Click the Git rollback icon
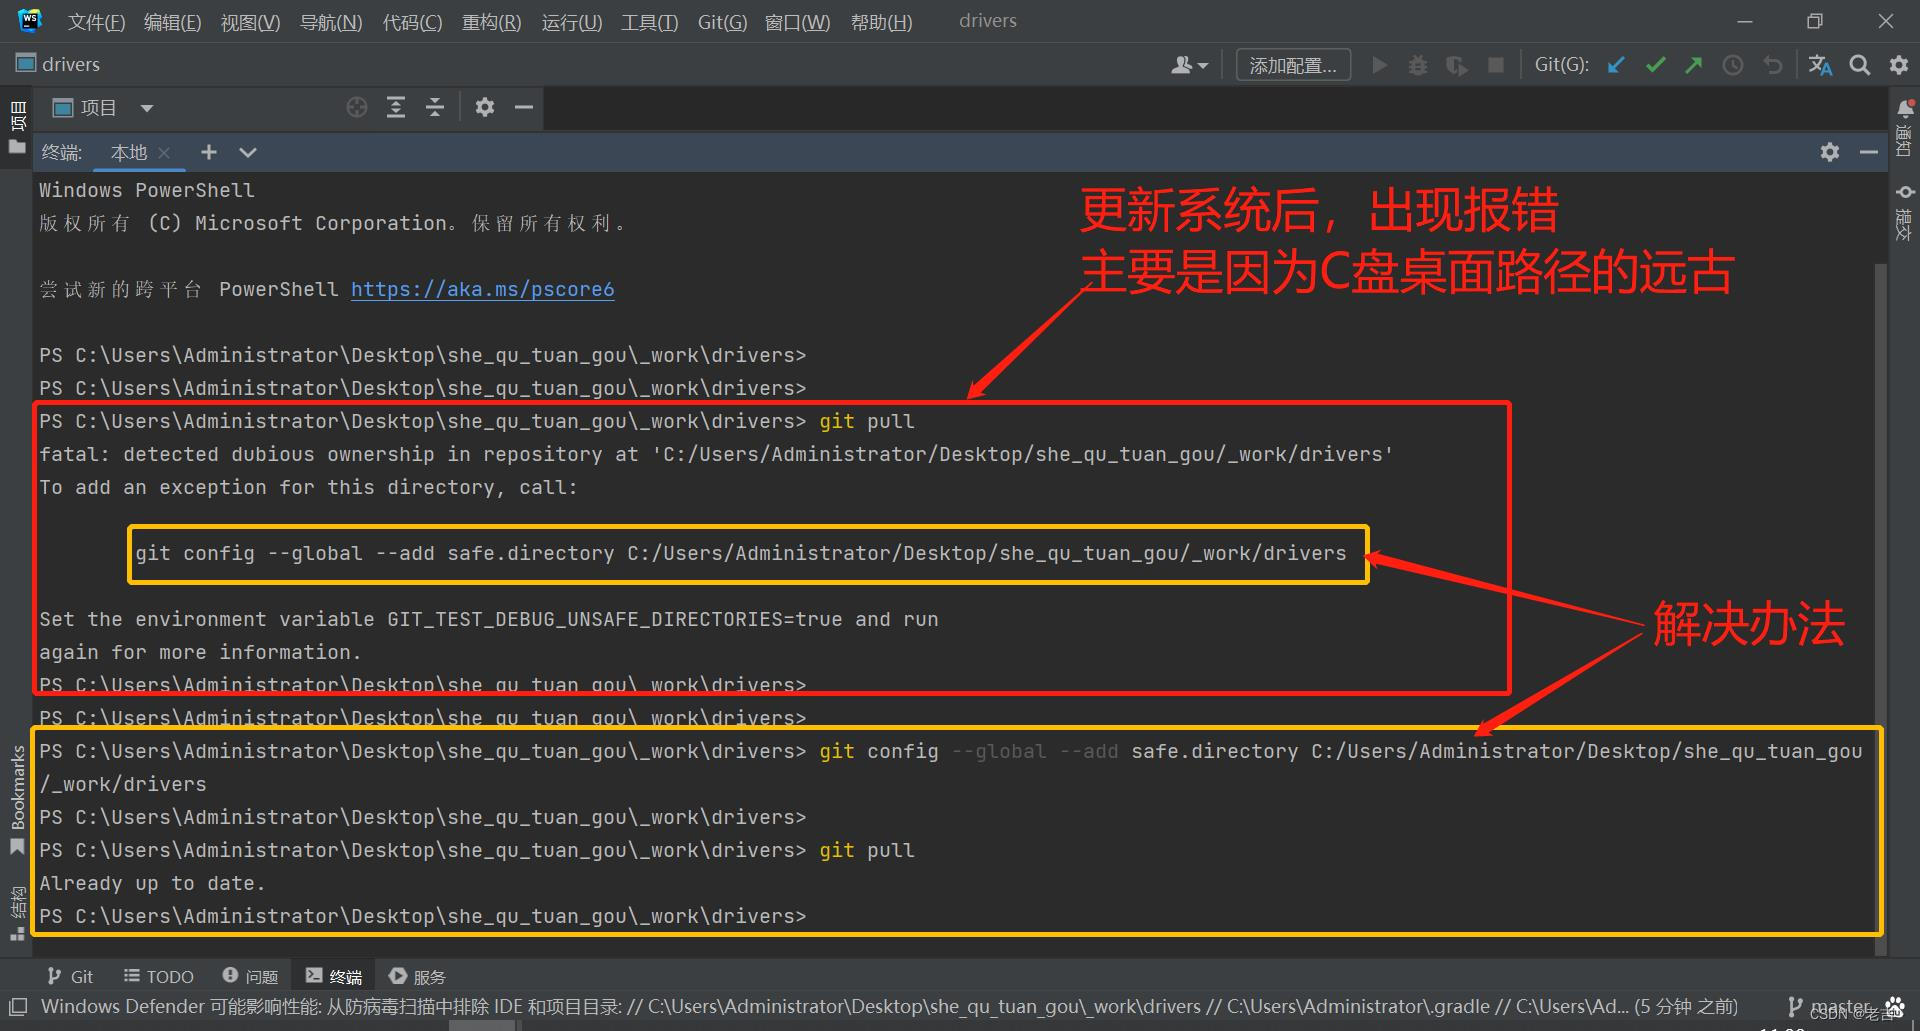The height and width of the screenshot is (1031, 1920). 1773,65
